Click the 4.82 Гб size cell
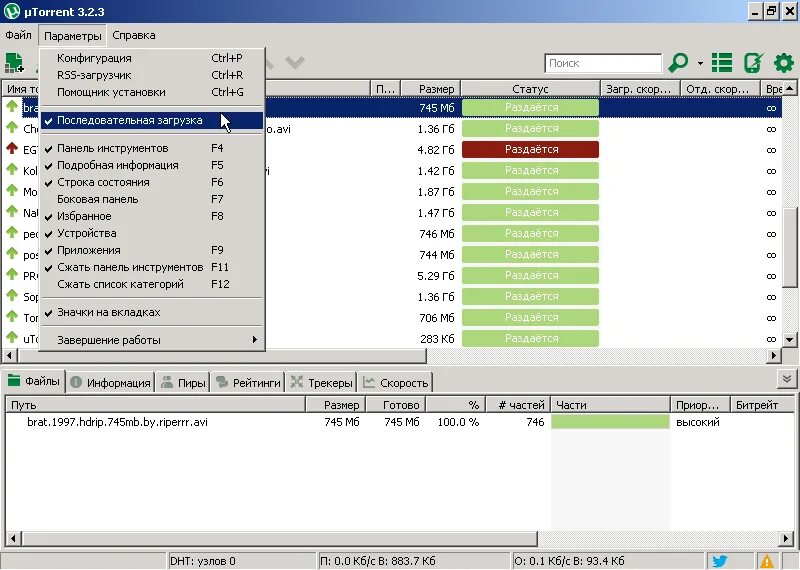800x570 pixels. click(x=435, y=150)
